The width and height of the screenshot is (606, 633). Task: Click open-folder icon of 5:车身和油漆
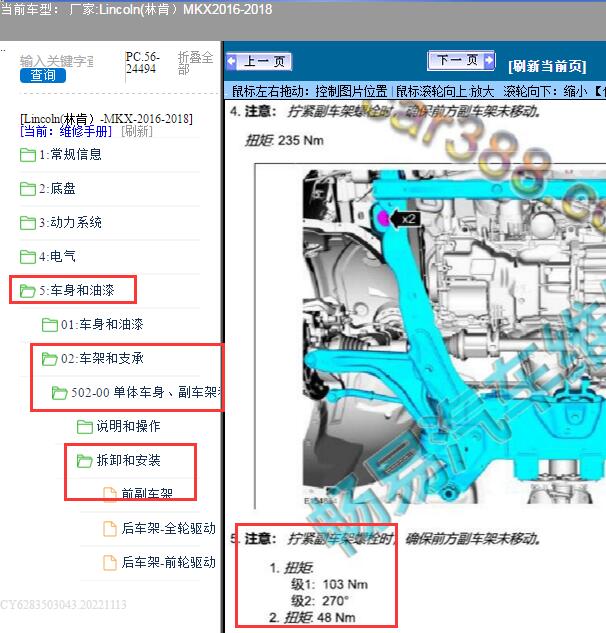point(28,291)
